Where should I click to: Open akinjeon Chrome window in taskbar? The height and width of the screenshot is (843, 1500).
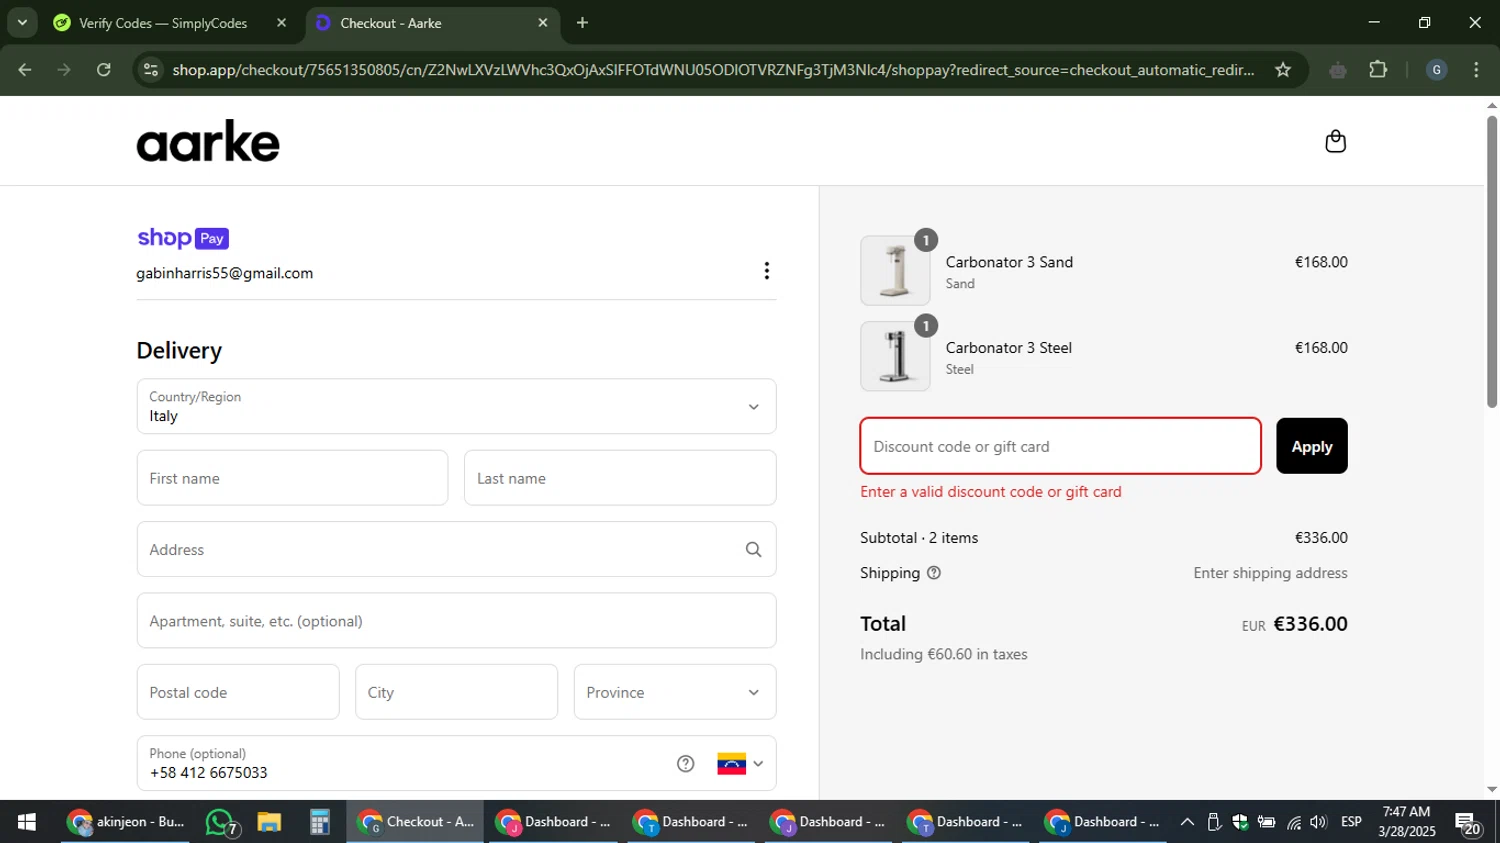pos(126,822)
